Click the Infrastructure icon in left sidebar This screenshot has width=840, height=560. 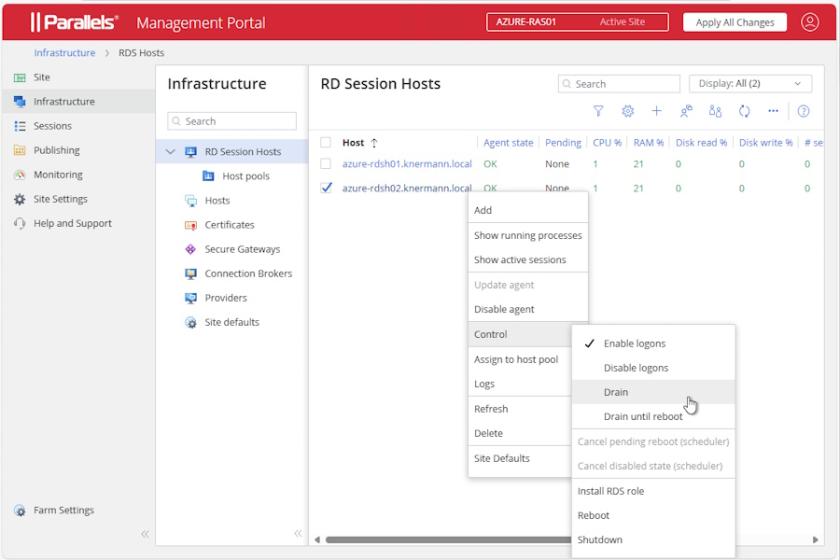[x=19, y=101]
